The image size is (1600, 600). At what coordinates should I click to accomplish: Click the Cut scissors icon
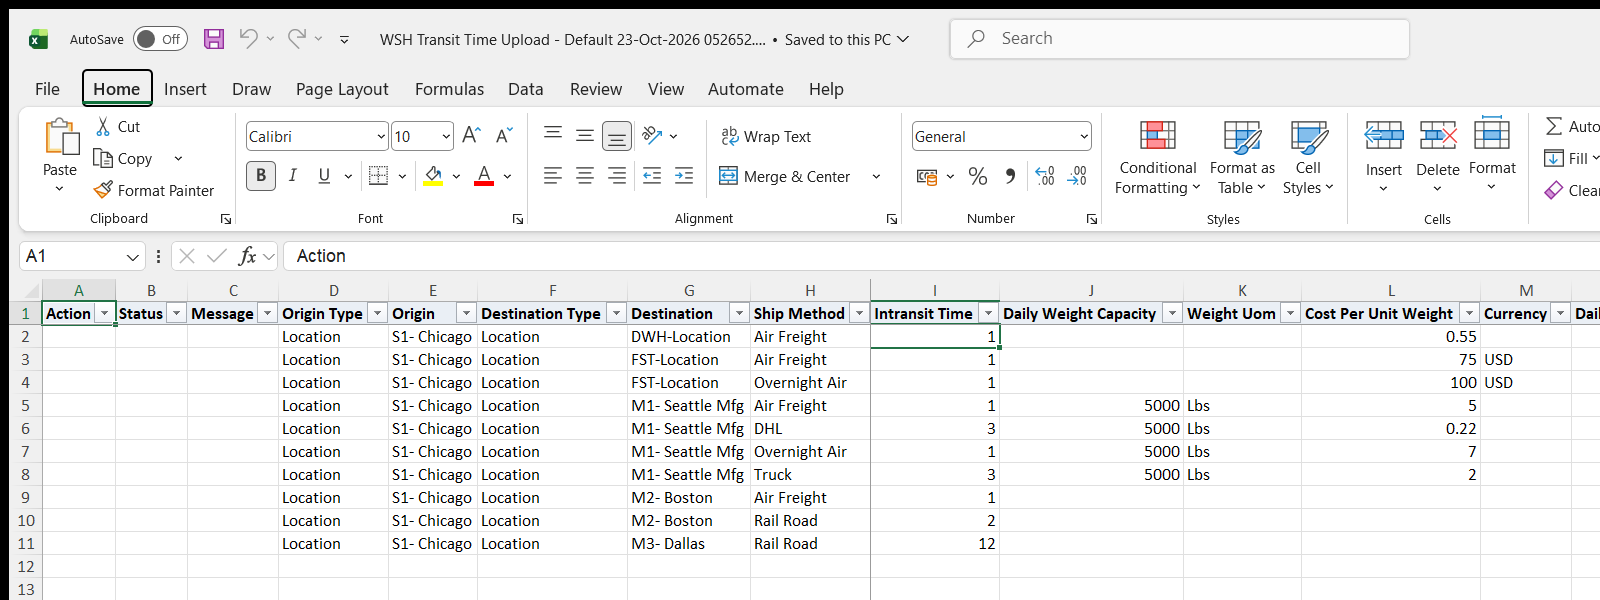(103, 127)
